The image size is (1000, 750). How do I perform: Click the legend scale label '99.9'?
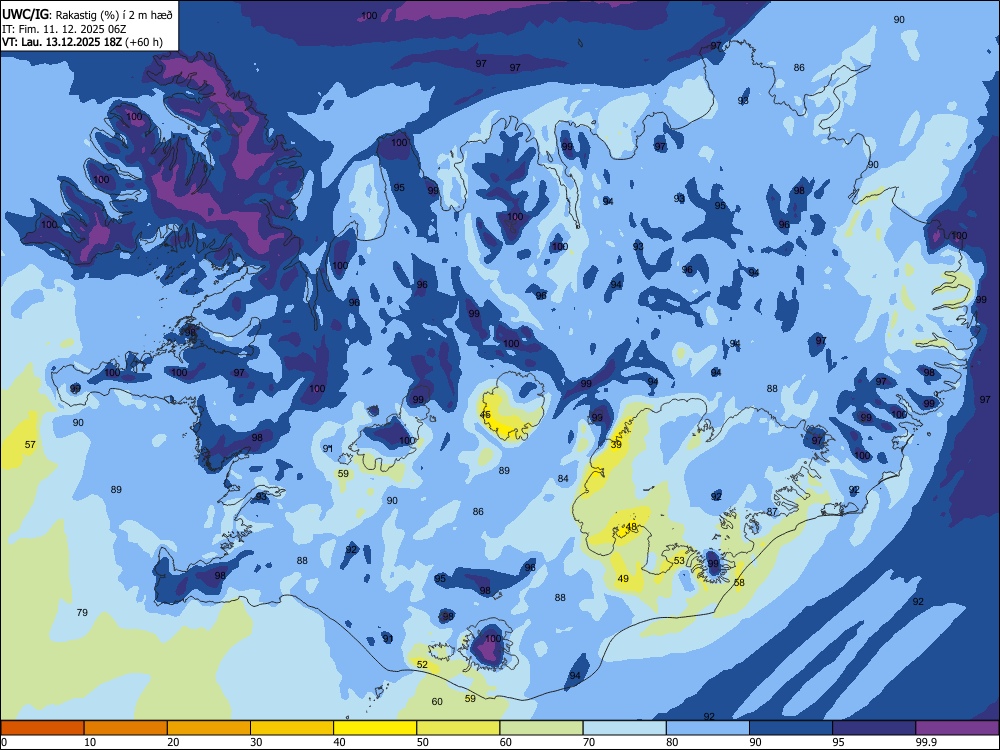[x=926, y=742]
